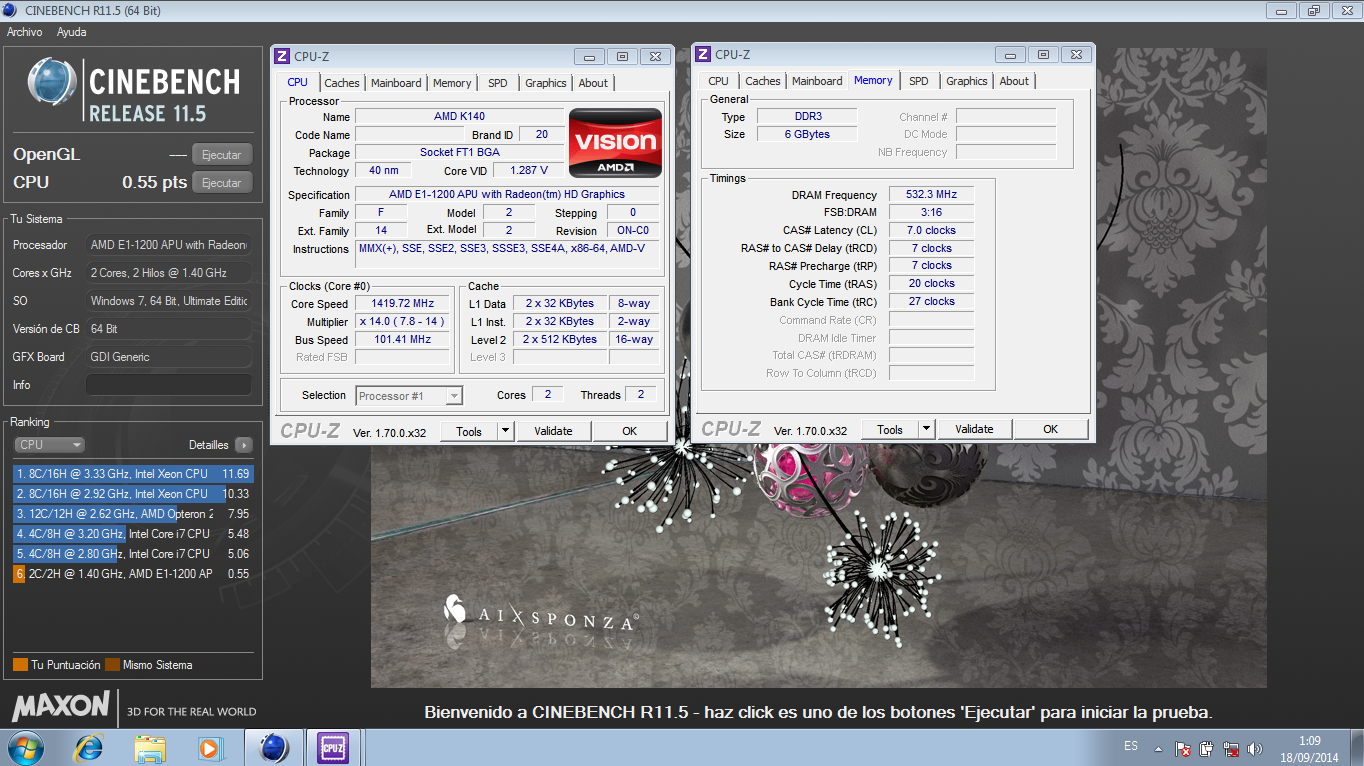Select ranking row 2C/2H AMD E1-1200
1364x766 pixels.
(133, 574)
